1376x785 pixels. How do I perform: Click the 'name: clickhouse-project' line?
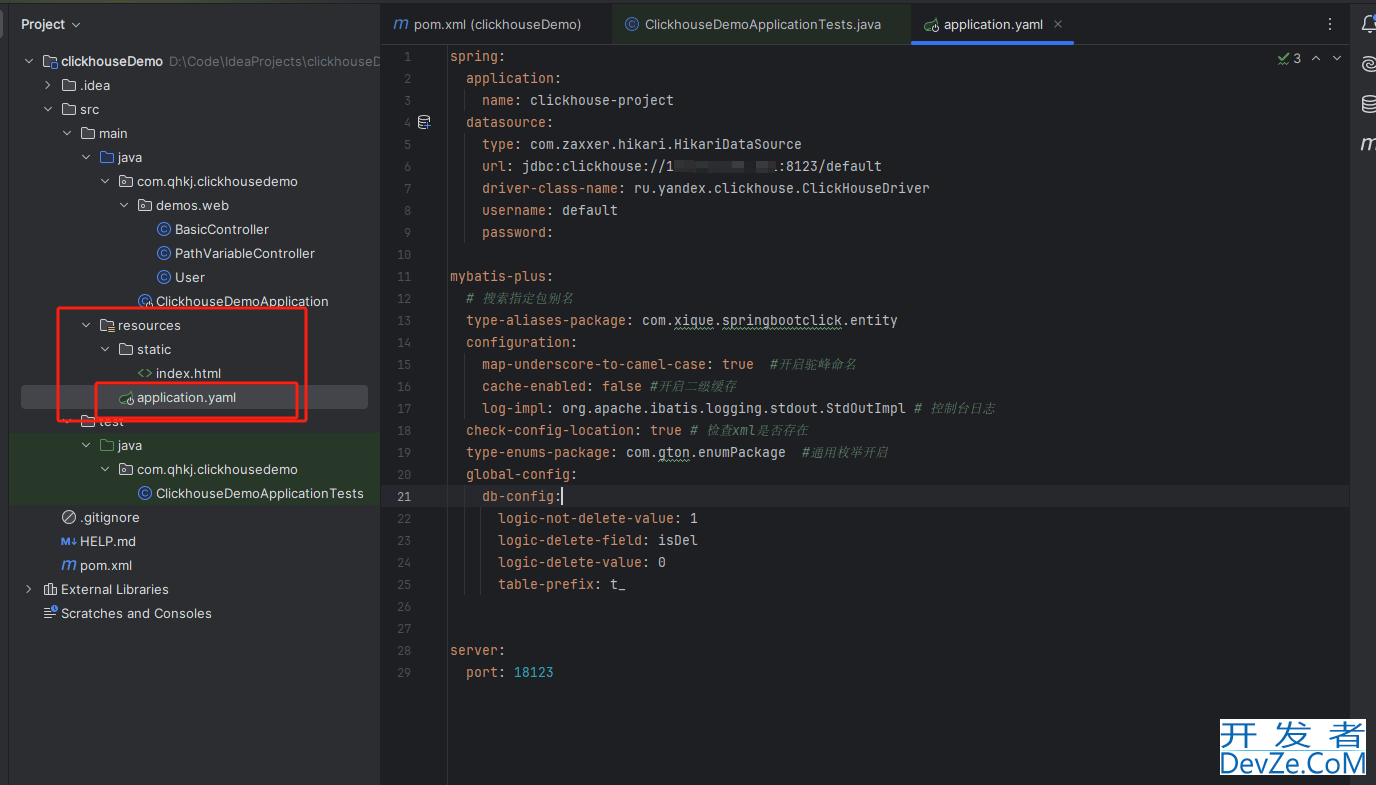[x=578, y=100]
